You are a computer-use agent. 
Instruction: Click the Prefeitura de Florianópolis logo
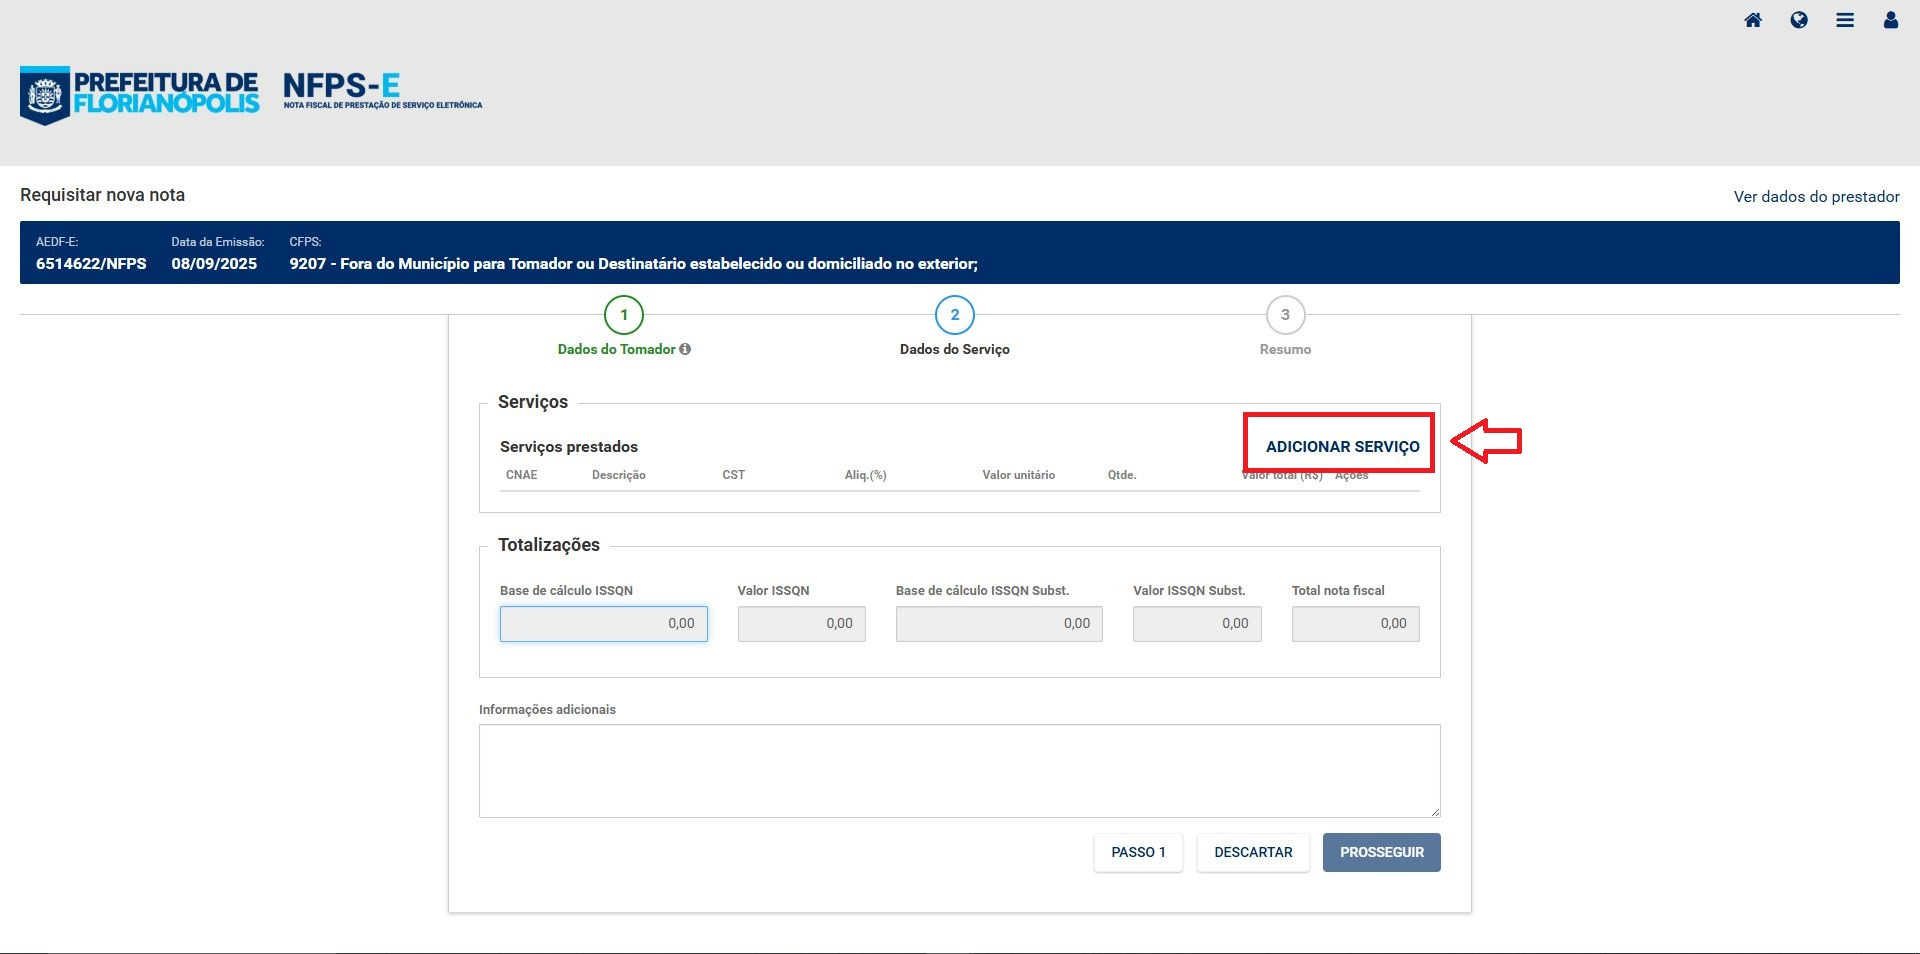pyautogui.click(x=140, y=94)
